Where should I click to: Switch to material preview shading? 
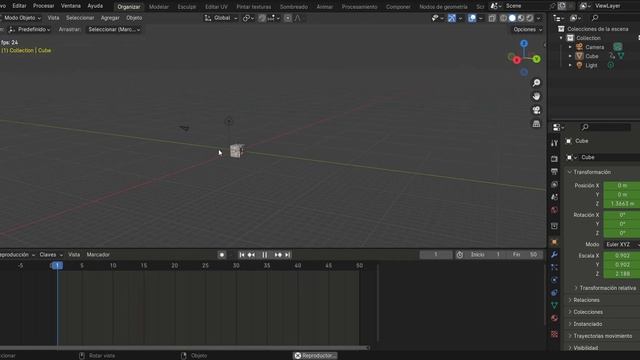(521, 18)
